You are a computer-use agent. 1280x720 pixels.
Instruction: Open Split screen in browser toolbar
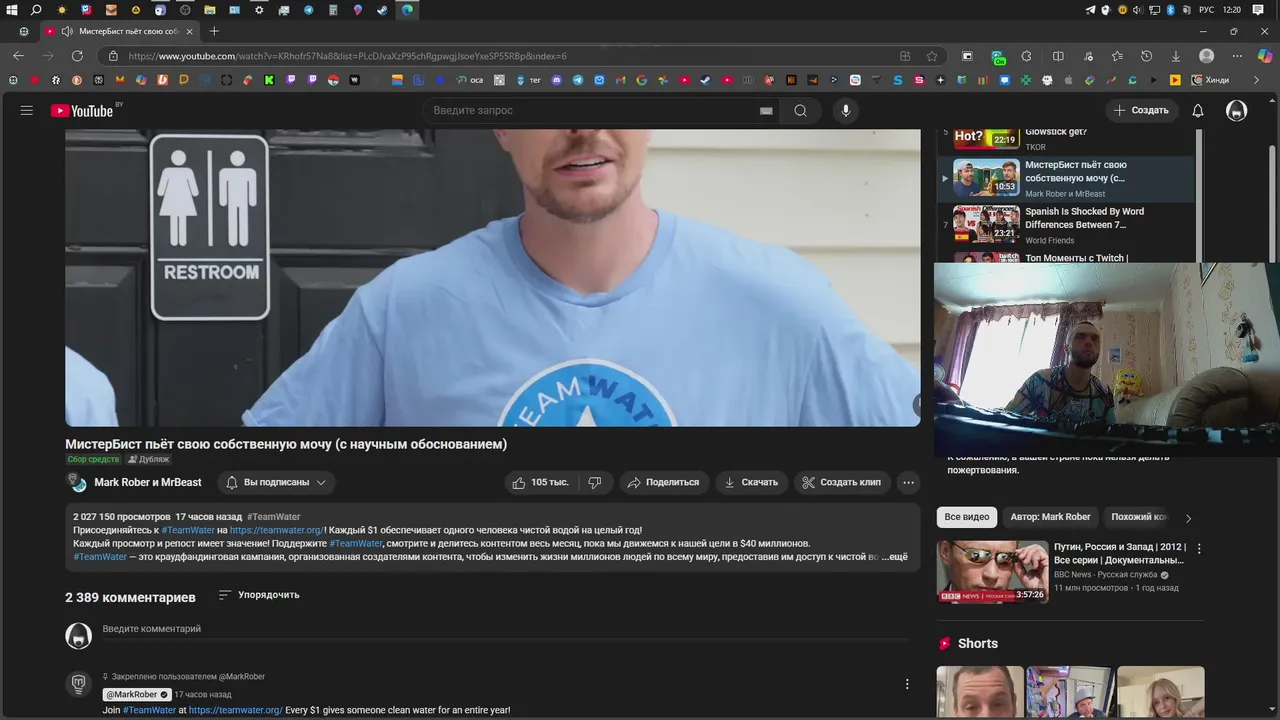pyautogui.click(x=1058, y=56)
